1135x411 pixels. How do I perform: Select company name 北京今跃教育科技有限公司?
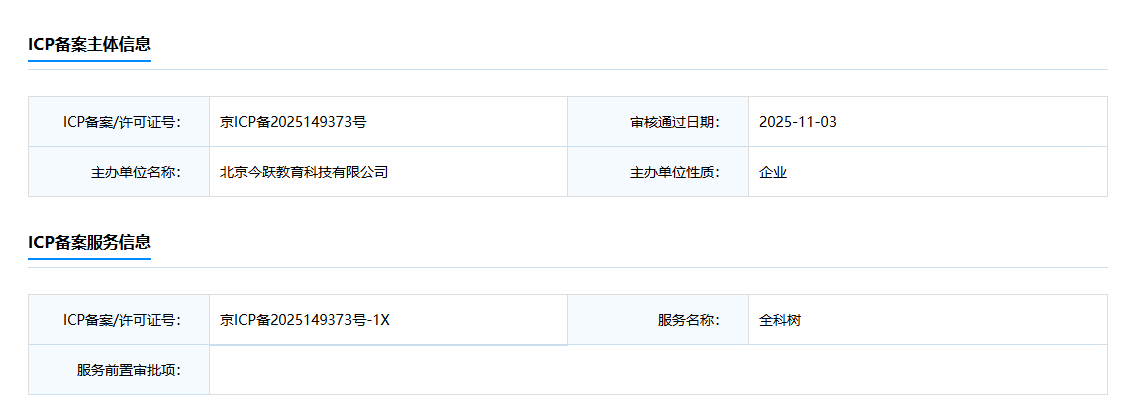click(304, 172)
